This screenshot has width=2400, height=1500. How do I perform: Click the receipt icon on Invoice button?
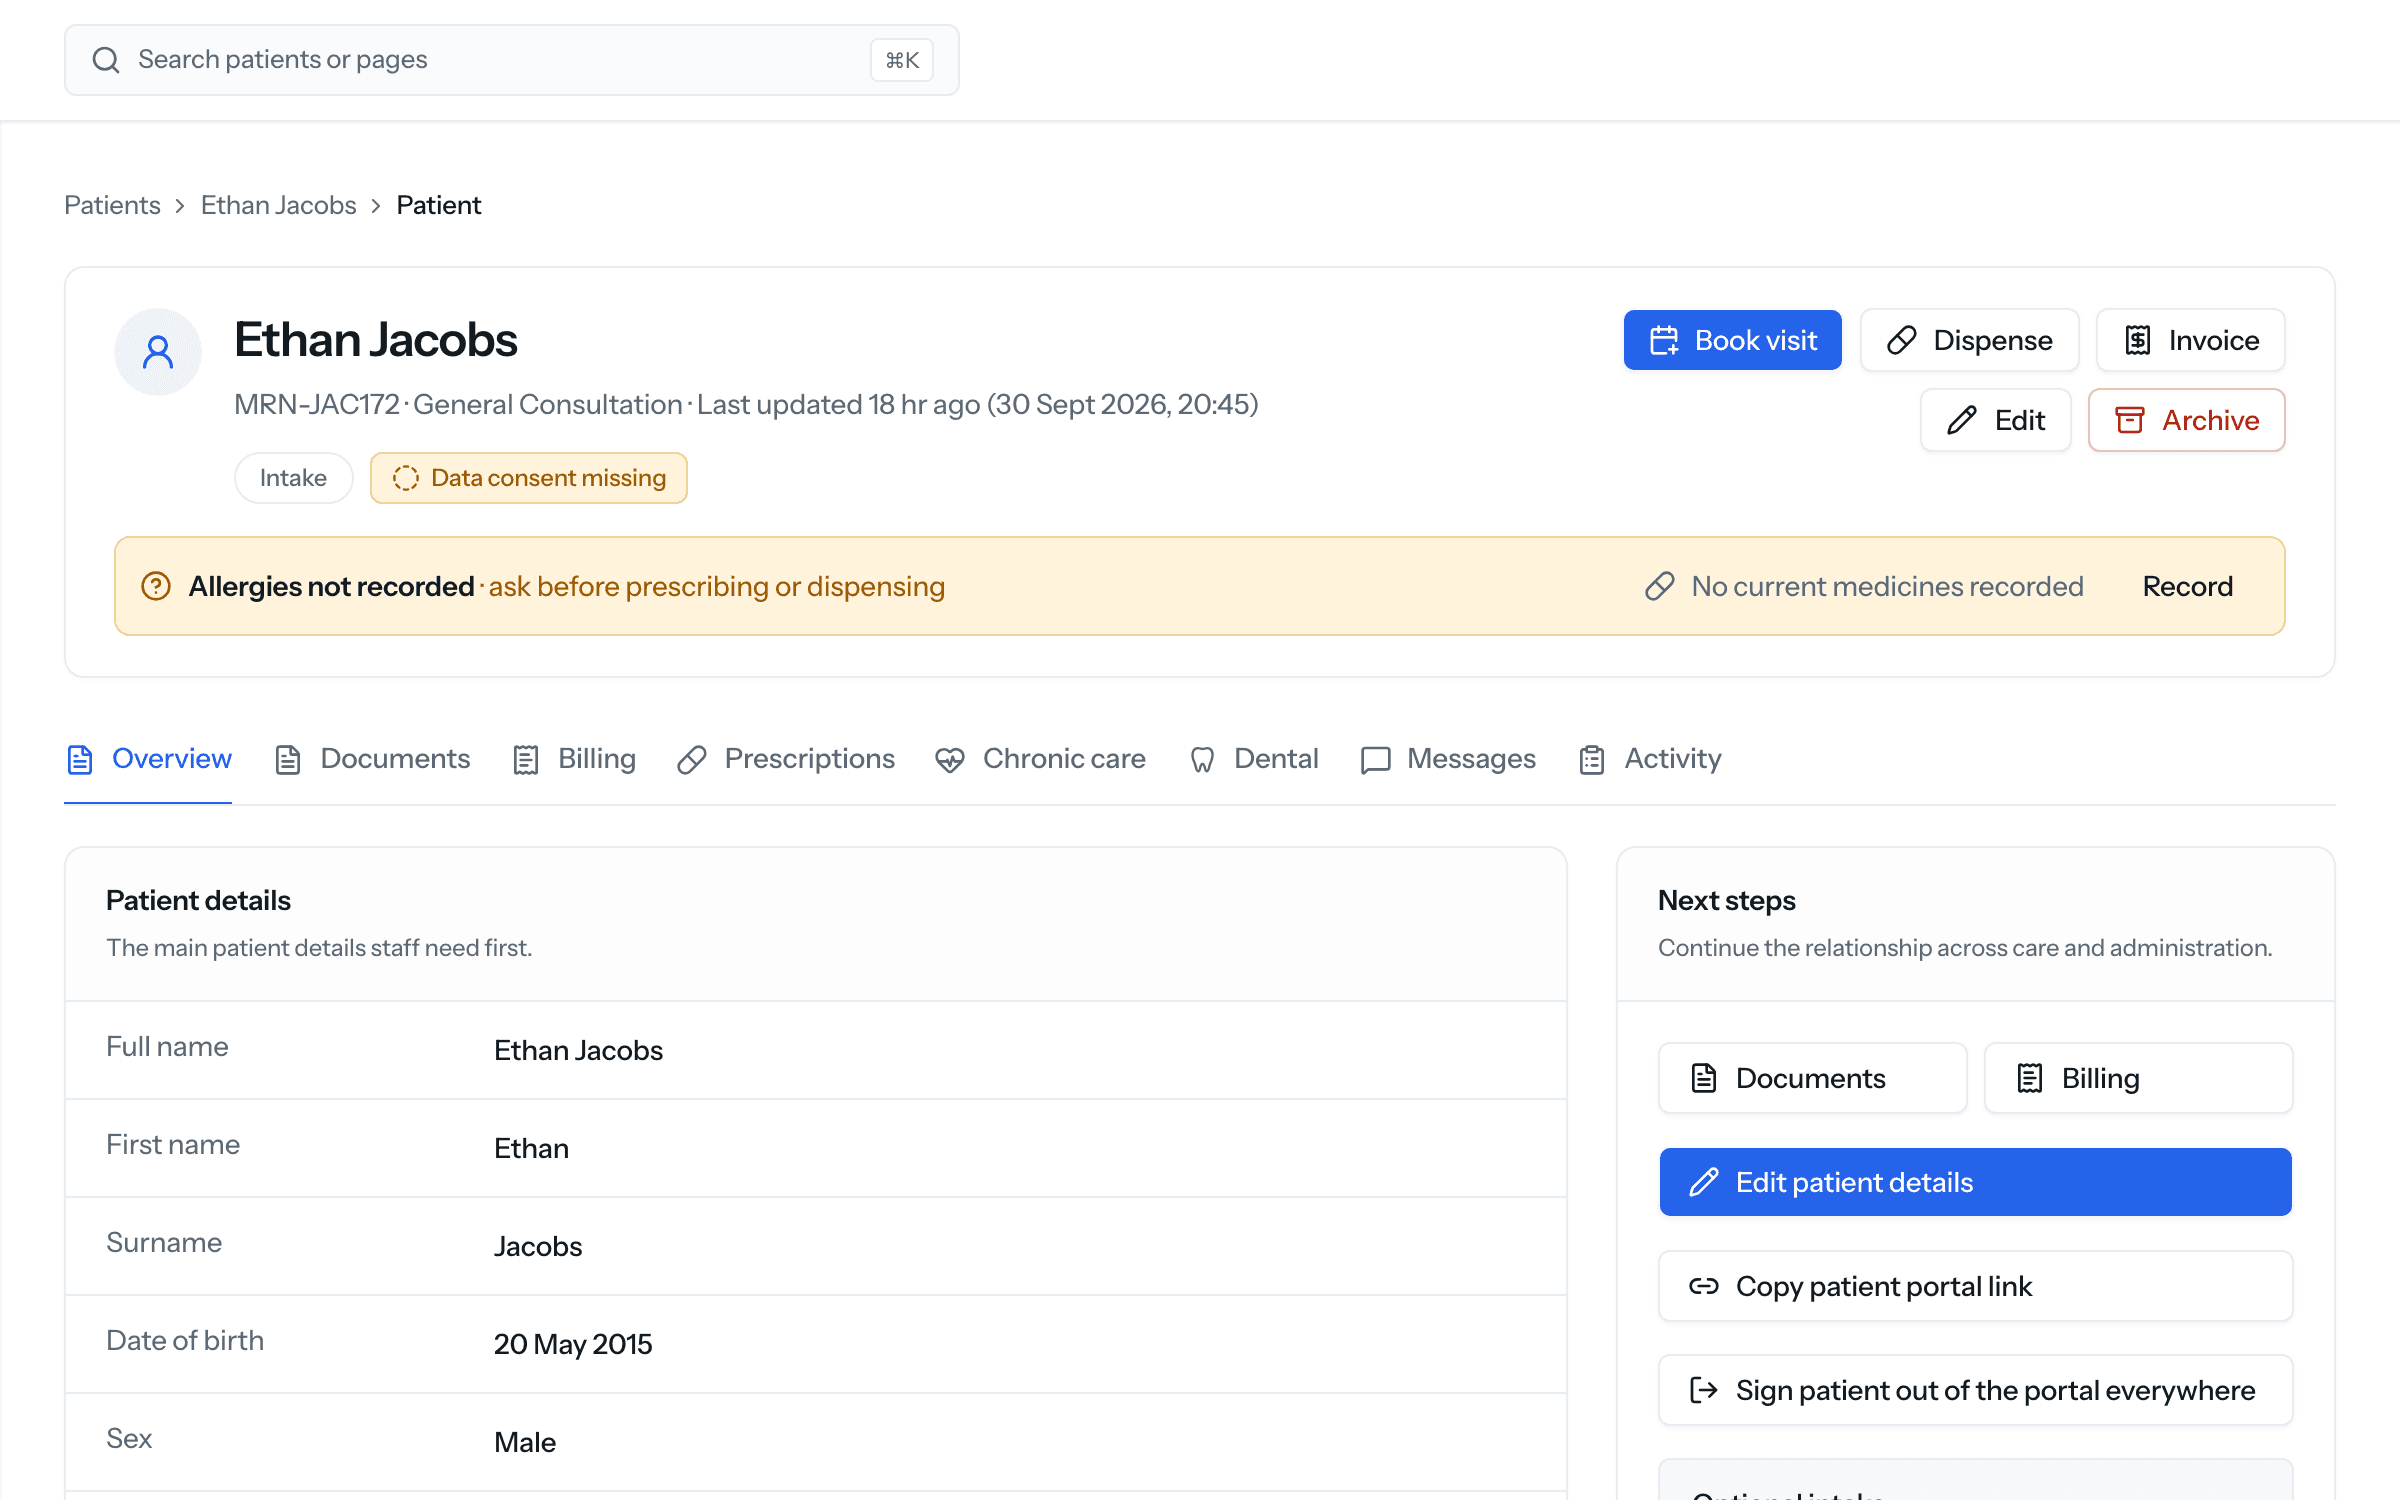click(x=2138, y=340)
